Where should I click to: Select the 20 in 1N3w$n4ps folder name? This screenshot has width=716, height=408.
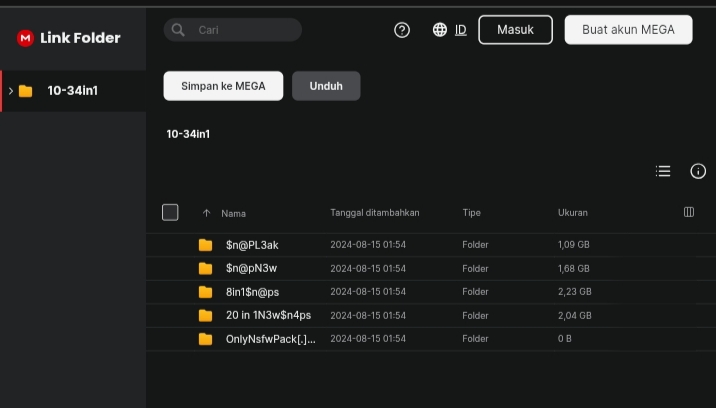(x=268, y=315)
